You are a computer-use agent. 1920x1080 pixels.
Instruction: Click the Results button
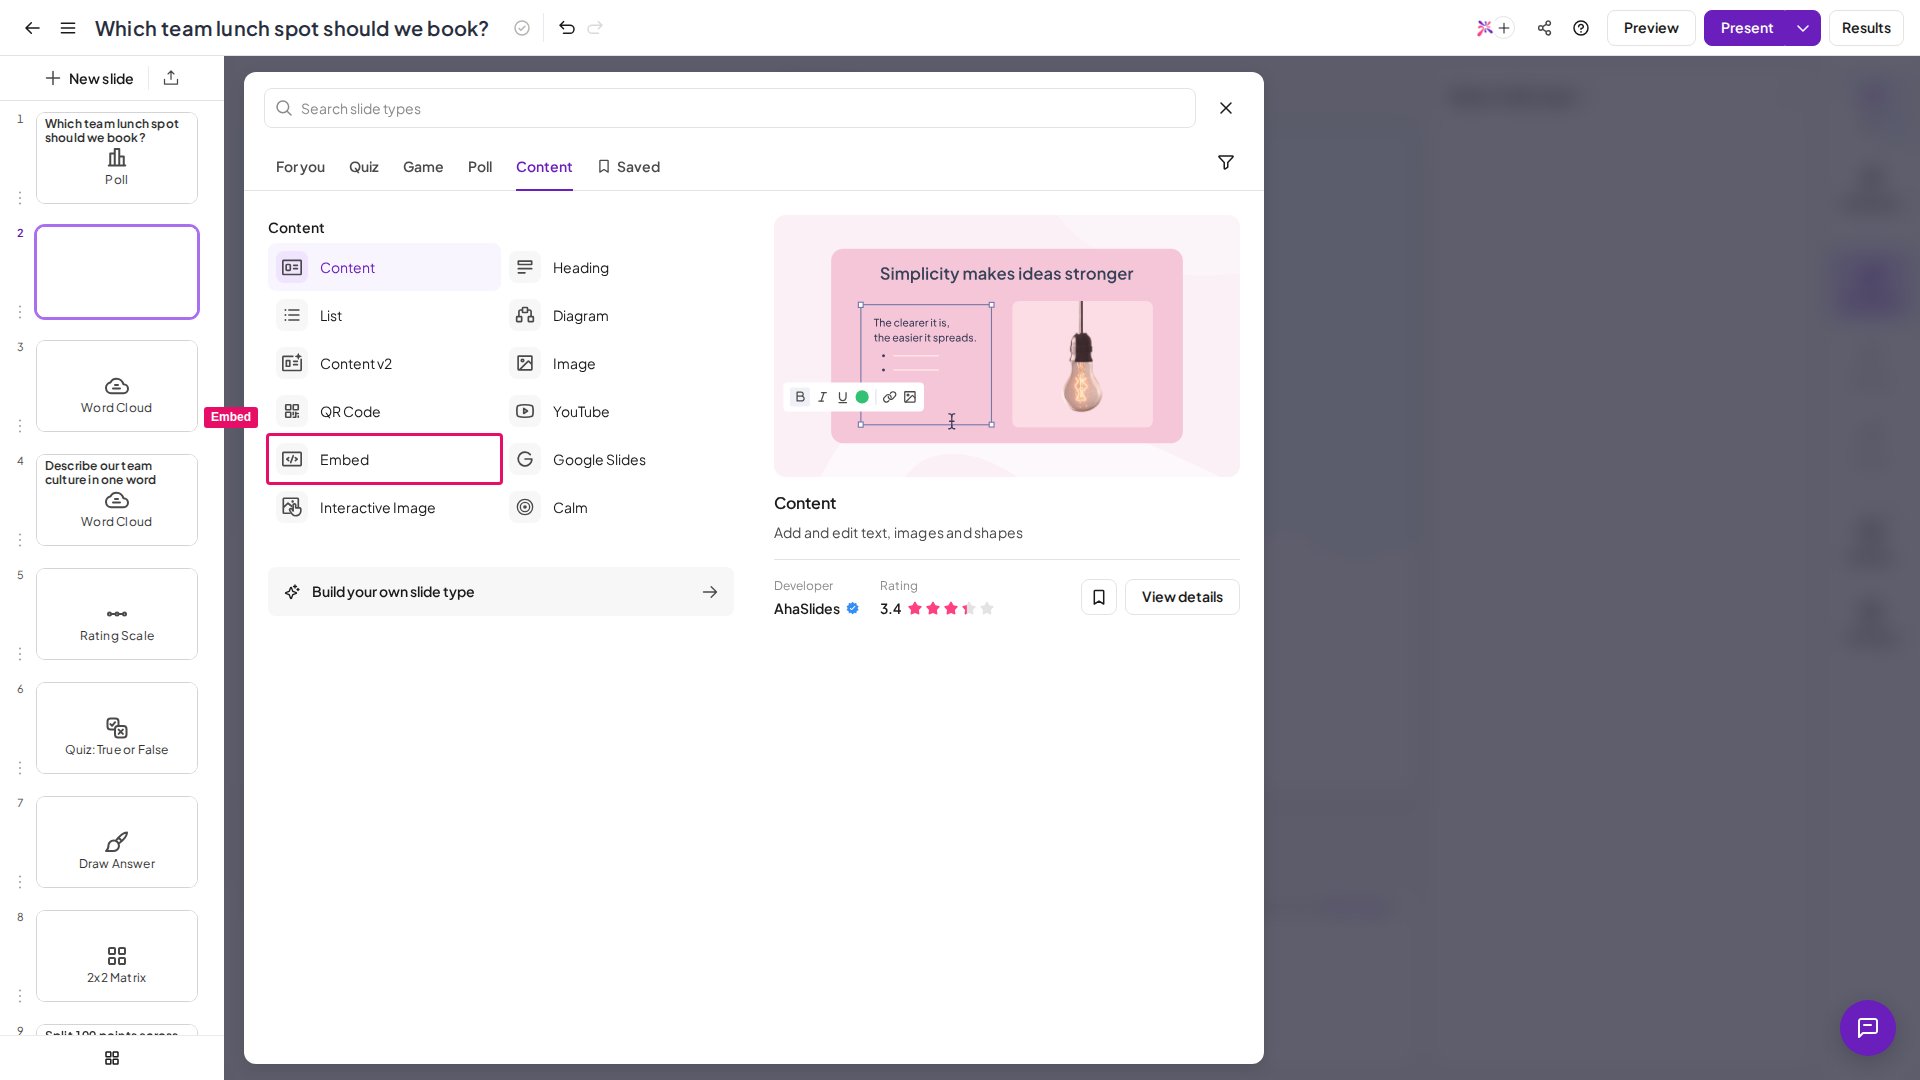(1866, 28)
